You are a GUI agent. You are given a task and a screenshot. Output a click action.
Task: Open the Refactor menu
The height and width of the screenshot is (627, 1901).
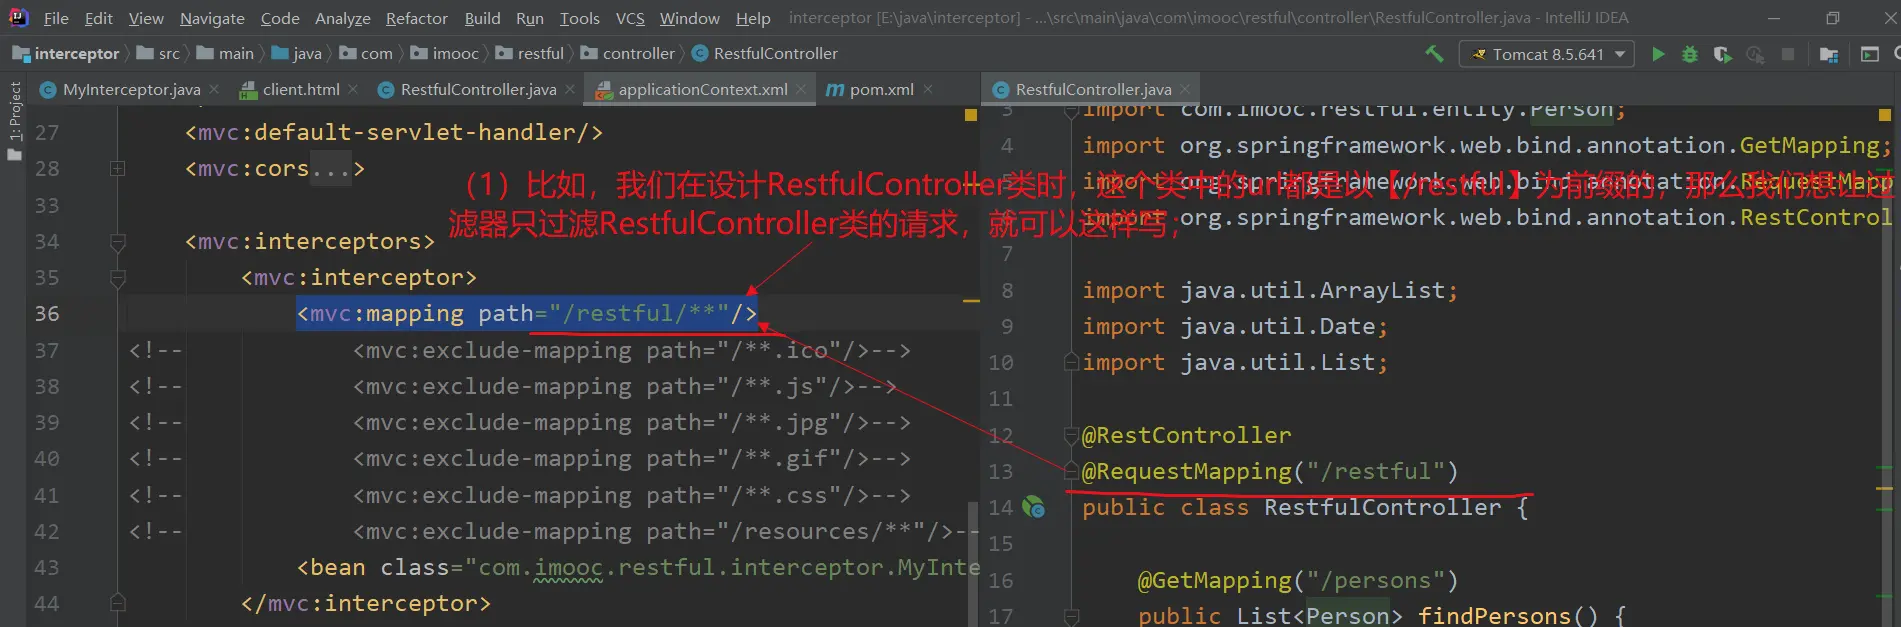(x=416, y=18)
